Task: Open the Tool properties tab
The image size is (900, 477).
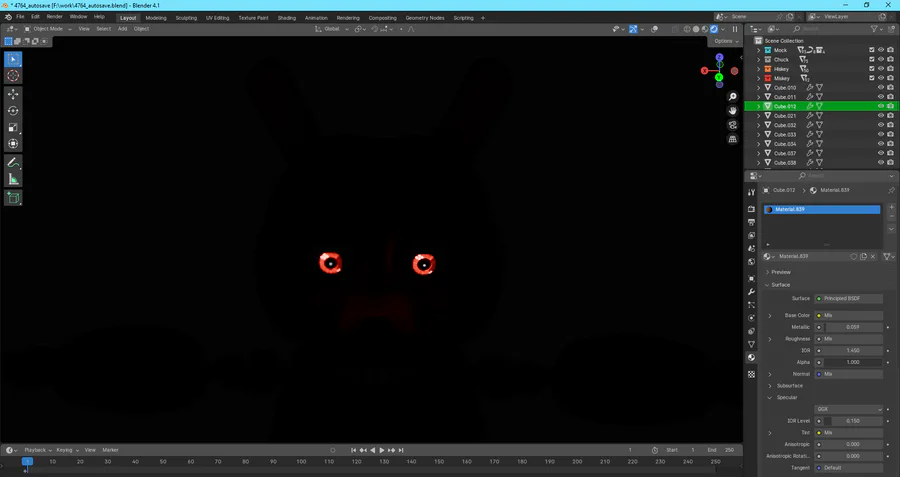Action: click(751, 192)
